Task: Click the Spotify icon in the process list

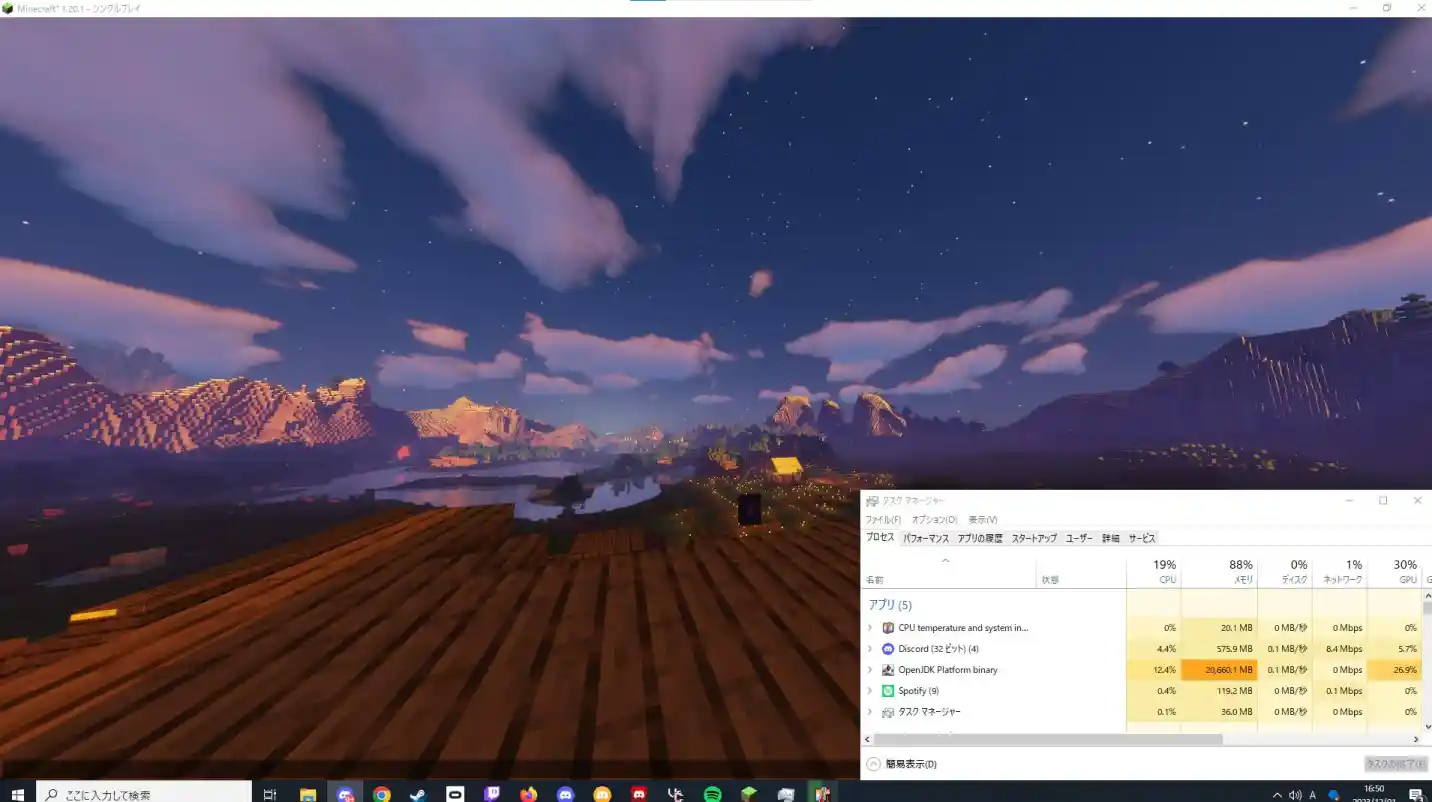Action: click(x=888, y=691)
